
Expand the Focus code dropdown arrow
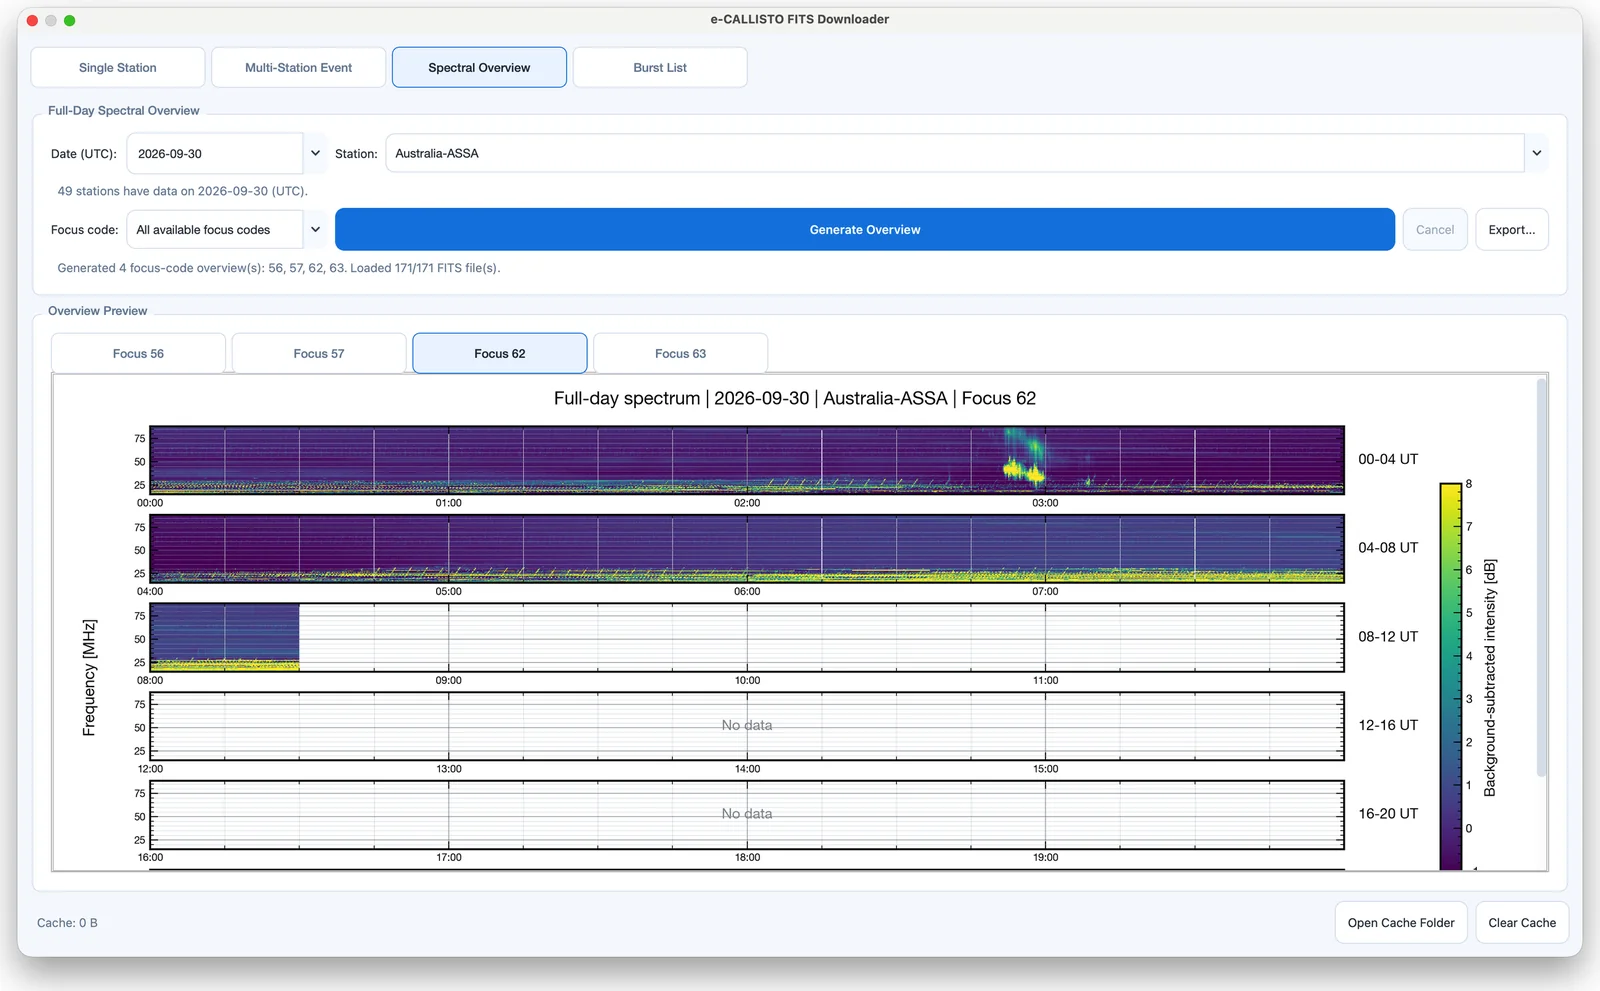(x=315, y=230)
